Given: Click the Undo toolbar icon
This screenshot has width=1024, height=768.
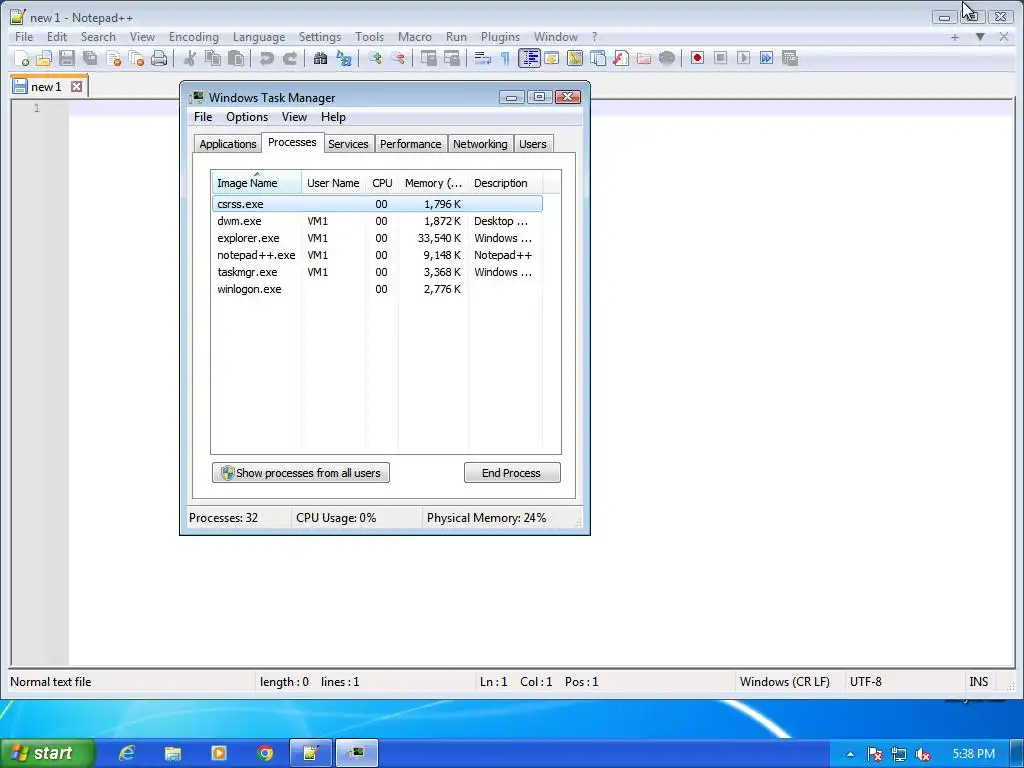Looking at the screenshot, I should pyautogui.click(x=266, y=59).
